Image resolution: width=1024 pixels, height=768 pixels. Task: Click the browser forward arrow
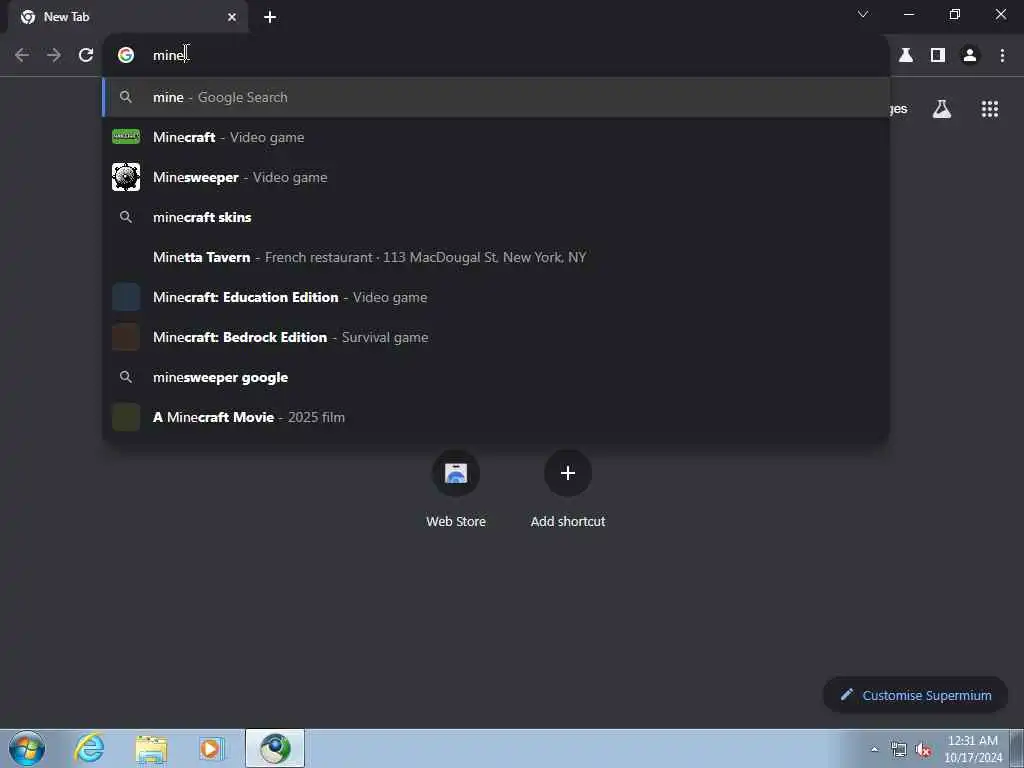[54, 56]
